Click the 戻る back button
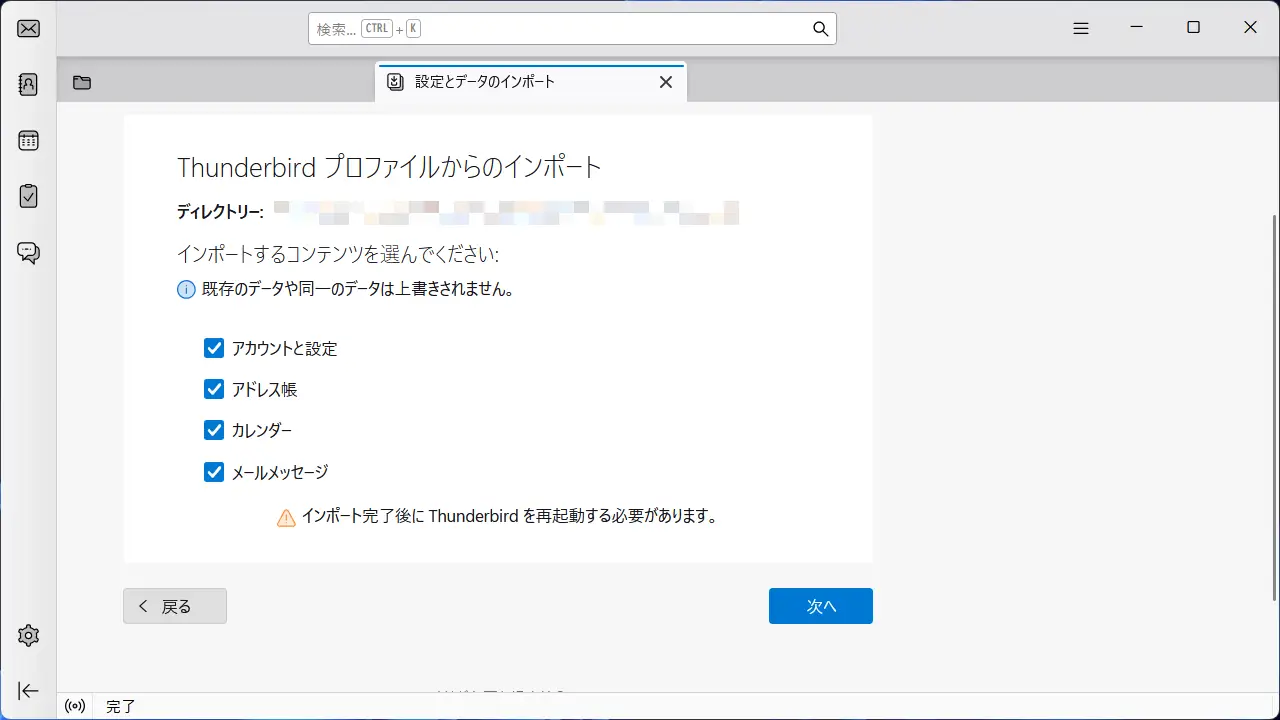 (x=175, y=606)
